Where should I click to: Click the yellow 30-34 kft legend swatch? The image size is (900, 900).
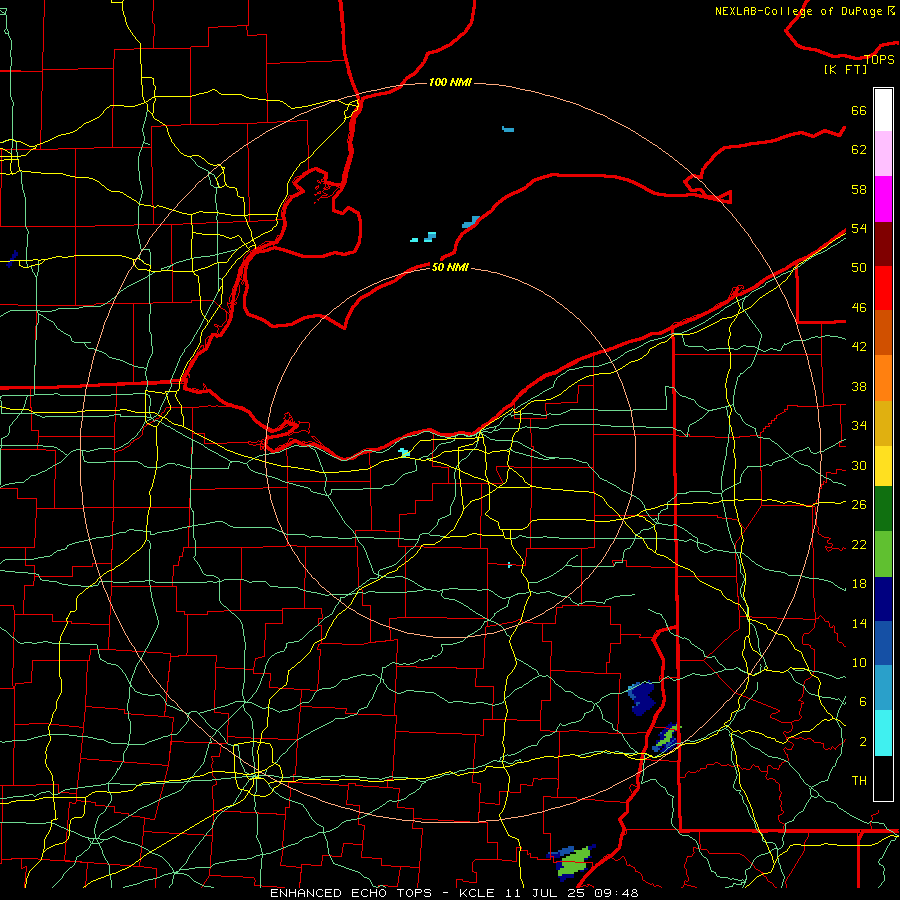(x=883, y=466)
